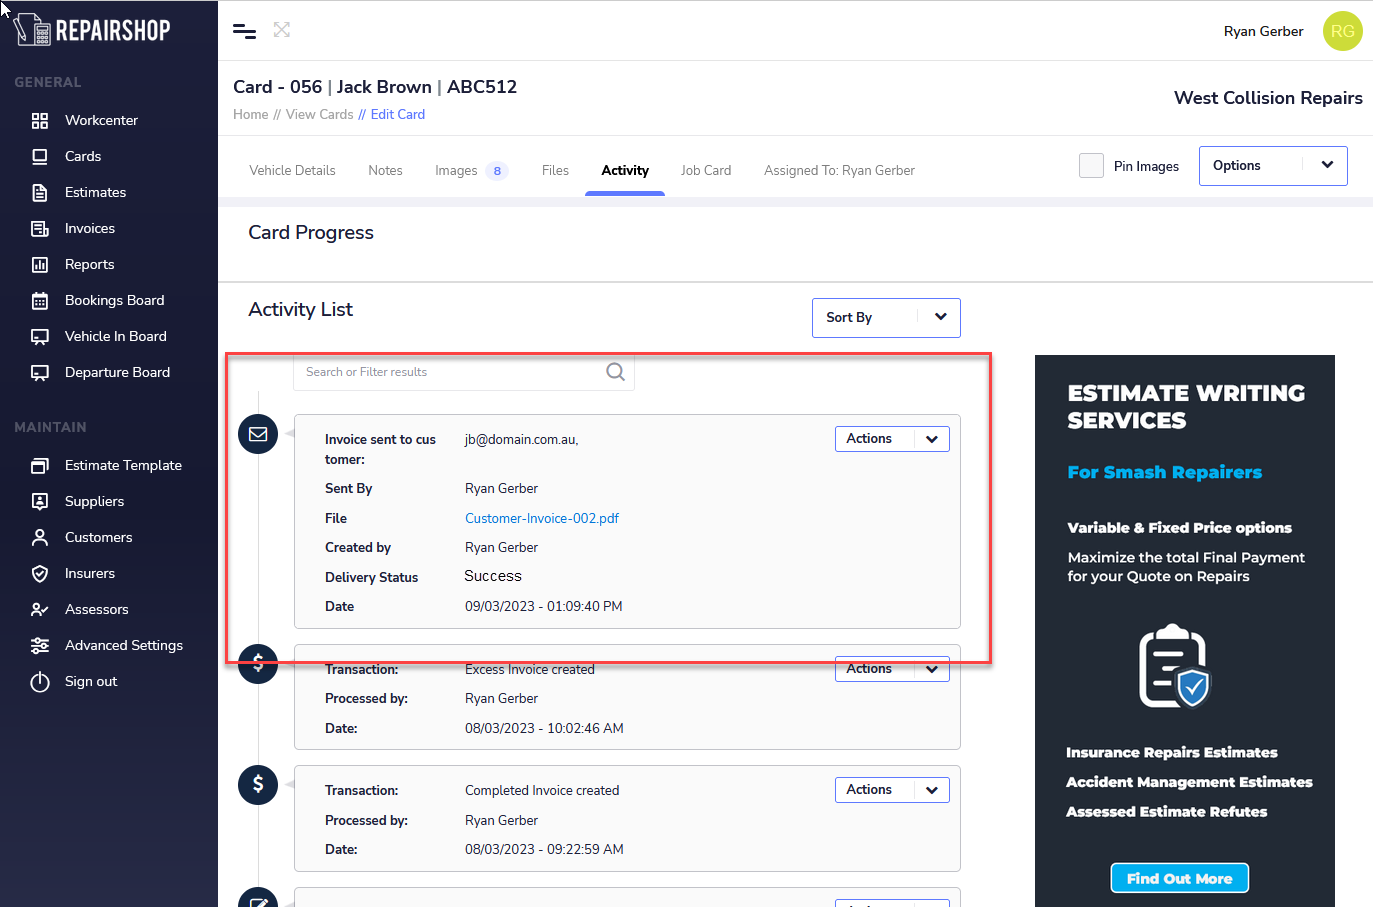Click the Bookings Board calendar icon
1373x907 pixels.
pyautogui.click(x=40, y=301)
